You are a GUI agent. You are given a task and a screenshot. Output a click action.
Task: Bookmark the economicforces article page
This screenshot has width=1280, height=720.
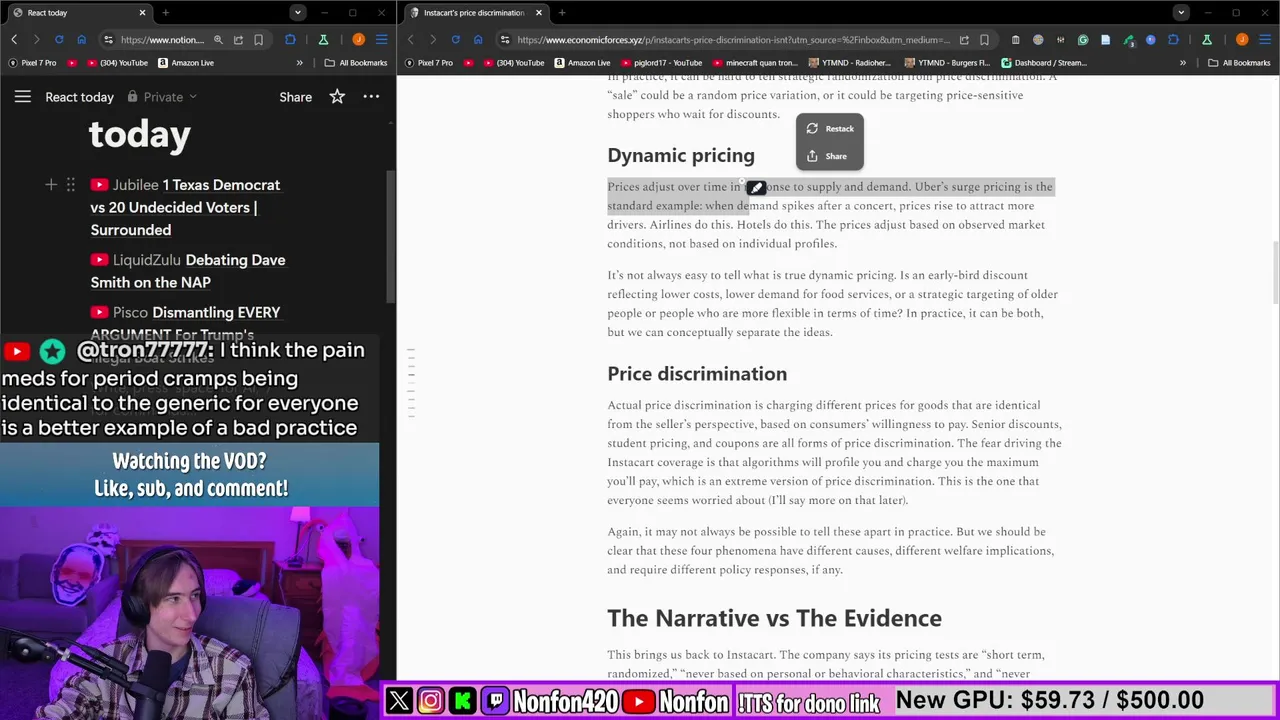click(x=984, y=40)
